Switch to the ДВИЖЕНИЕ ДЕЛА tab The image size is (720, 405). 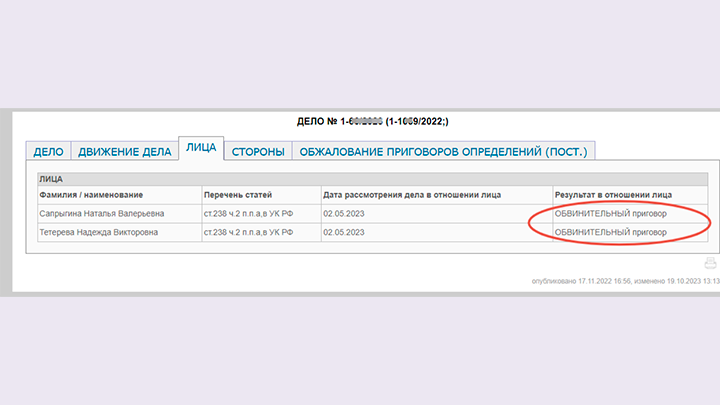point(124,152)
